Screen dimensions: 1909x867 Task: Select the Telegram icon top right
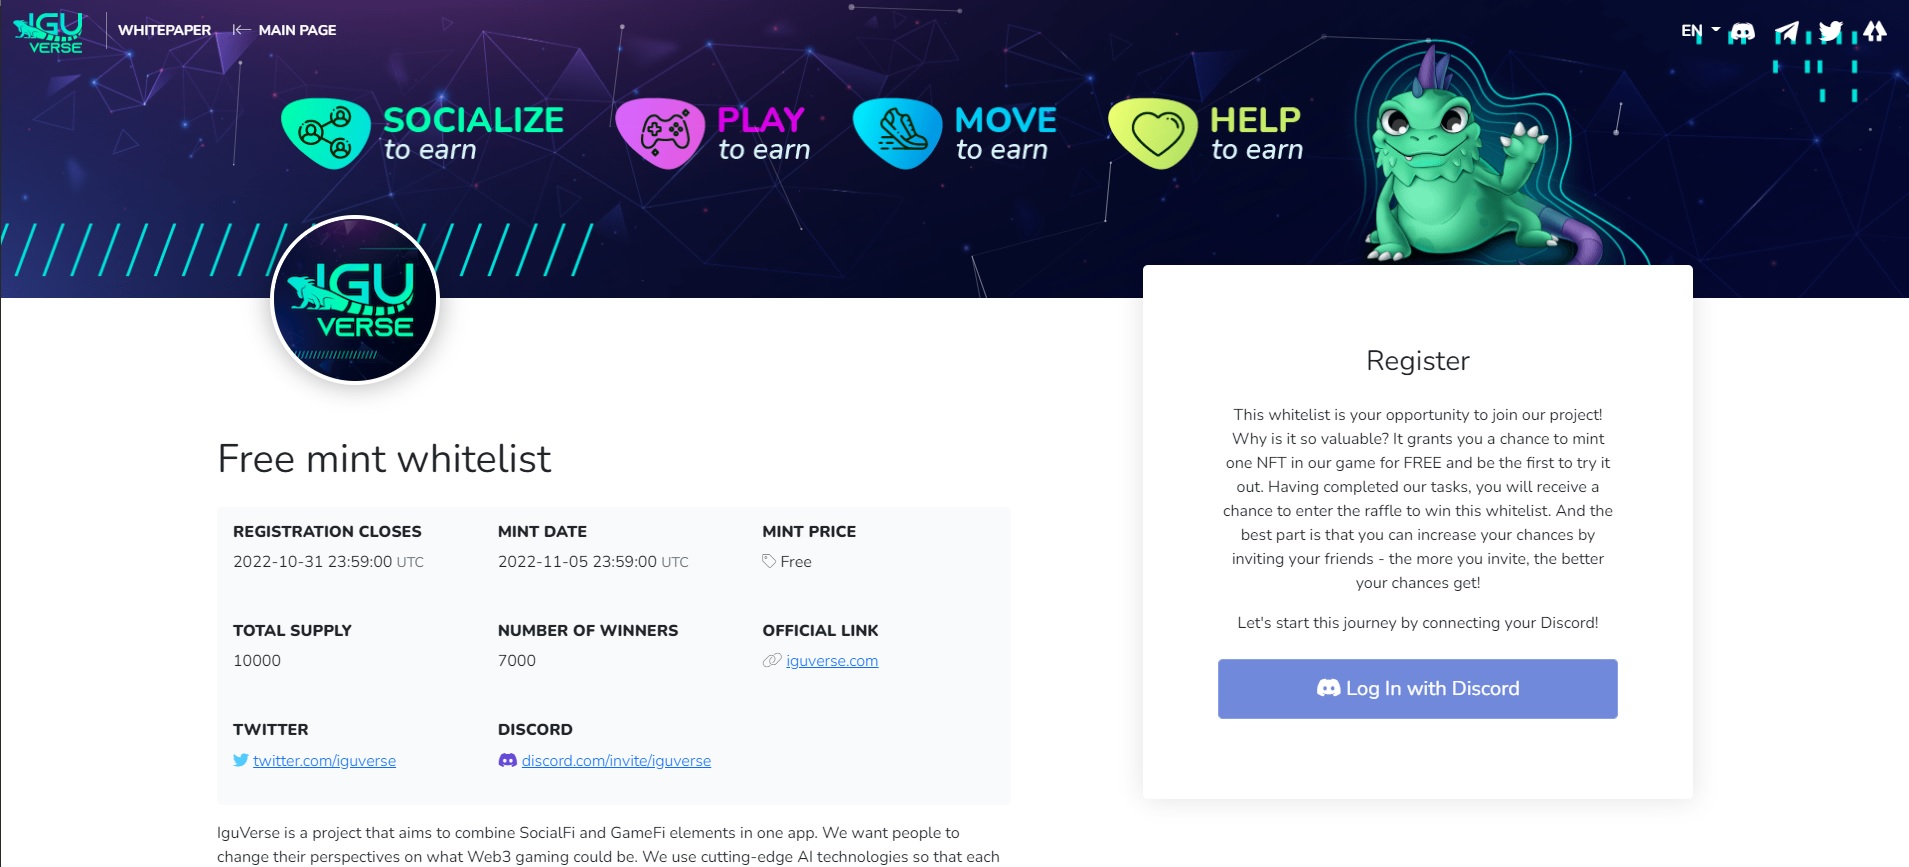coord(1786,30)
